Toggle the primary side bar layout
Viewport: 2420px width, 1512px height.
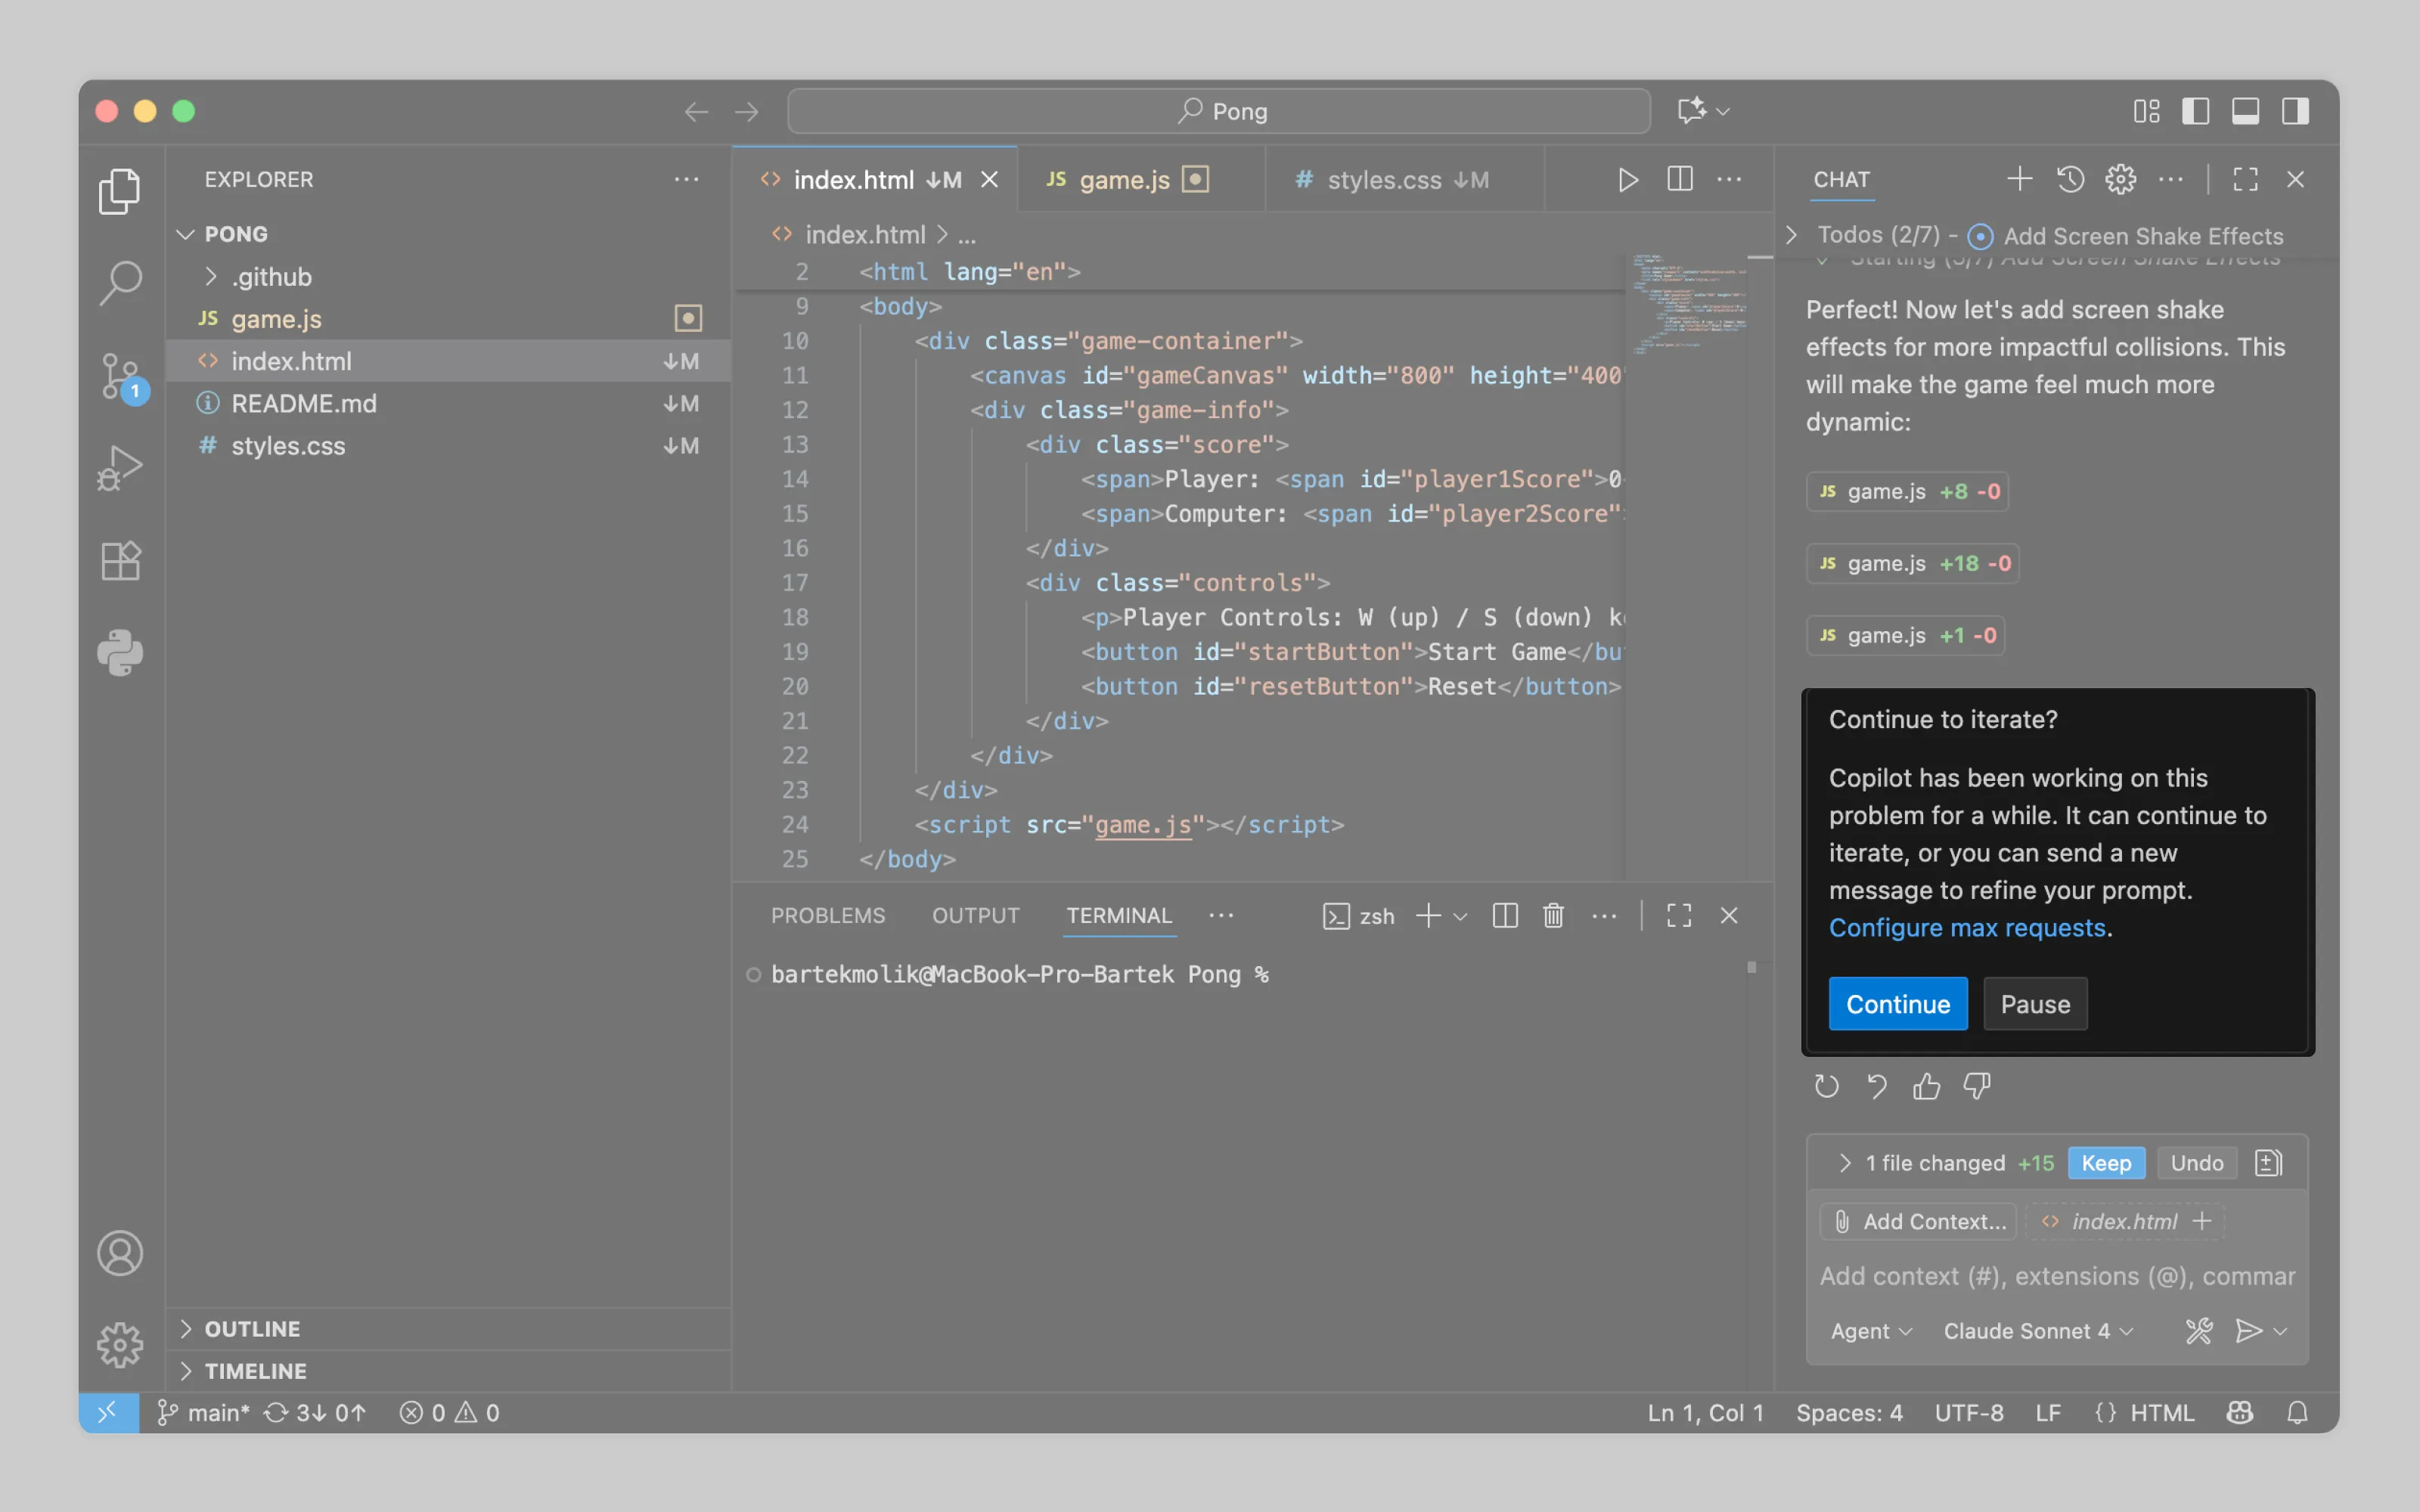[x=2195, y=111]
